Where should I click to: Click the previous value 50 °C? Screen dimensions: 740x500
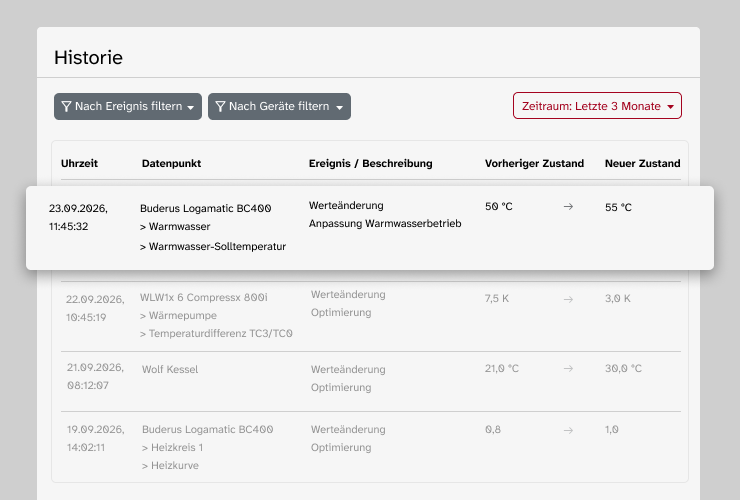coord(498,206)
